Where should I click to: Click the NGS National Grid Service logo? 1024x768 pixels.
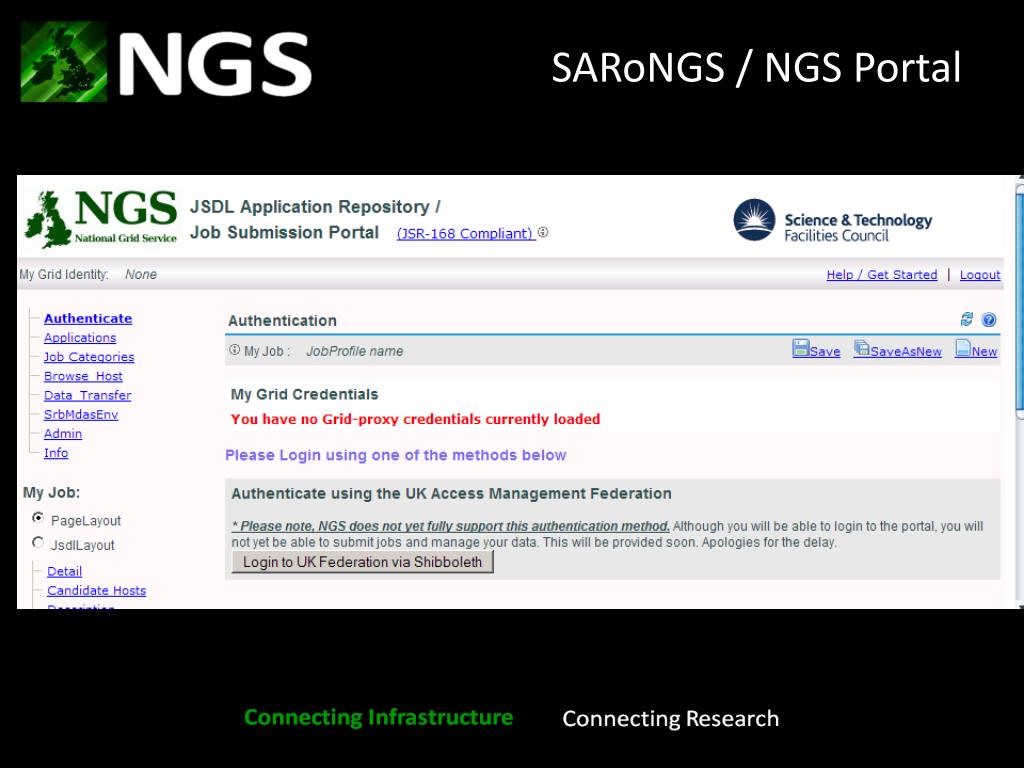tap(101, 219)
